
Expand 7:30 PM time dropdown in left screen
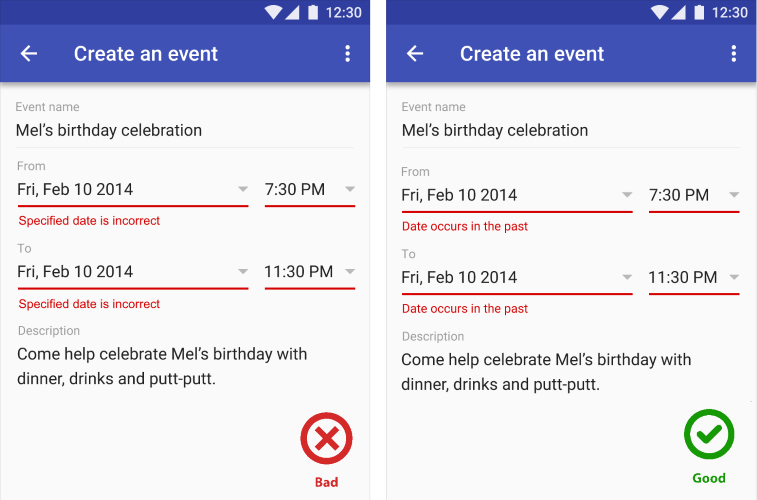click(349, 189)
